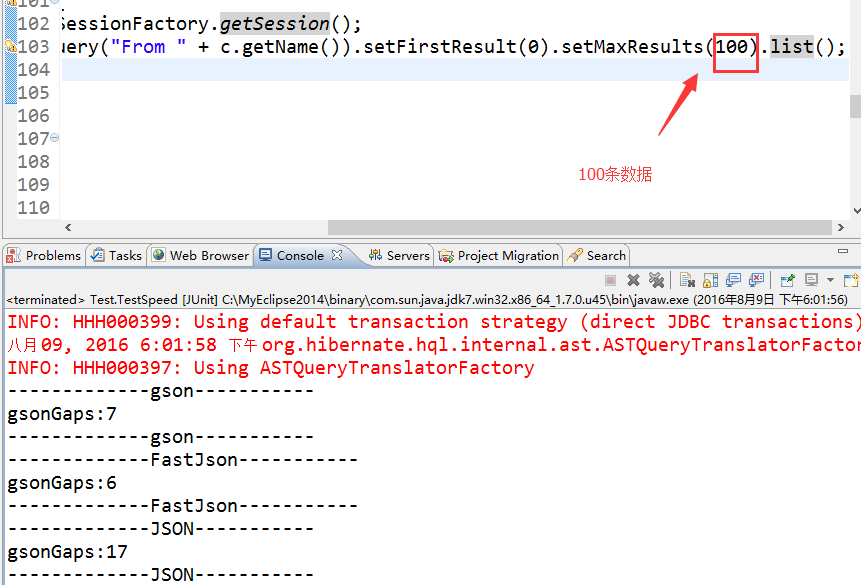The width and height of the screenshot is (861, 585).
Task: Click the disabled Terminate button in Console toolbar
Action: click(x=610, y=281)
